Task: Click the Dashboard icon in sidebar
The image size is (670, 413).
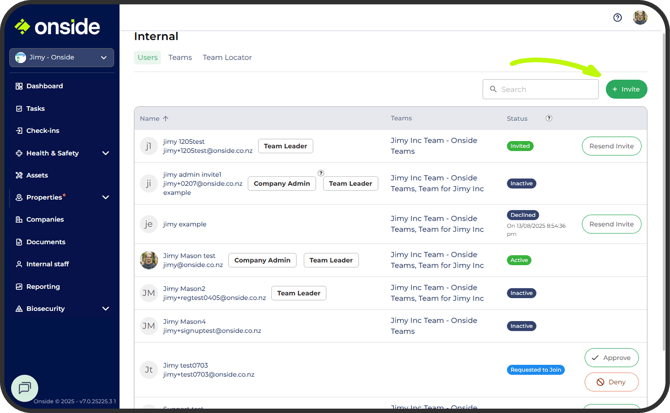Action: click(x=20, y=86)
